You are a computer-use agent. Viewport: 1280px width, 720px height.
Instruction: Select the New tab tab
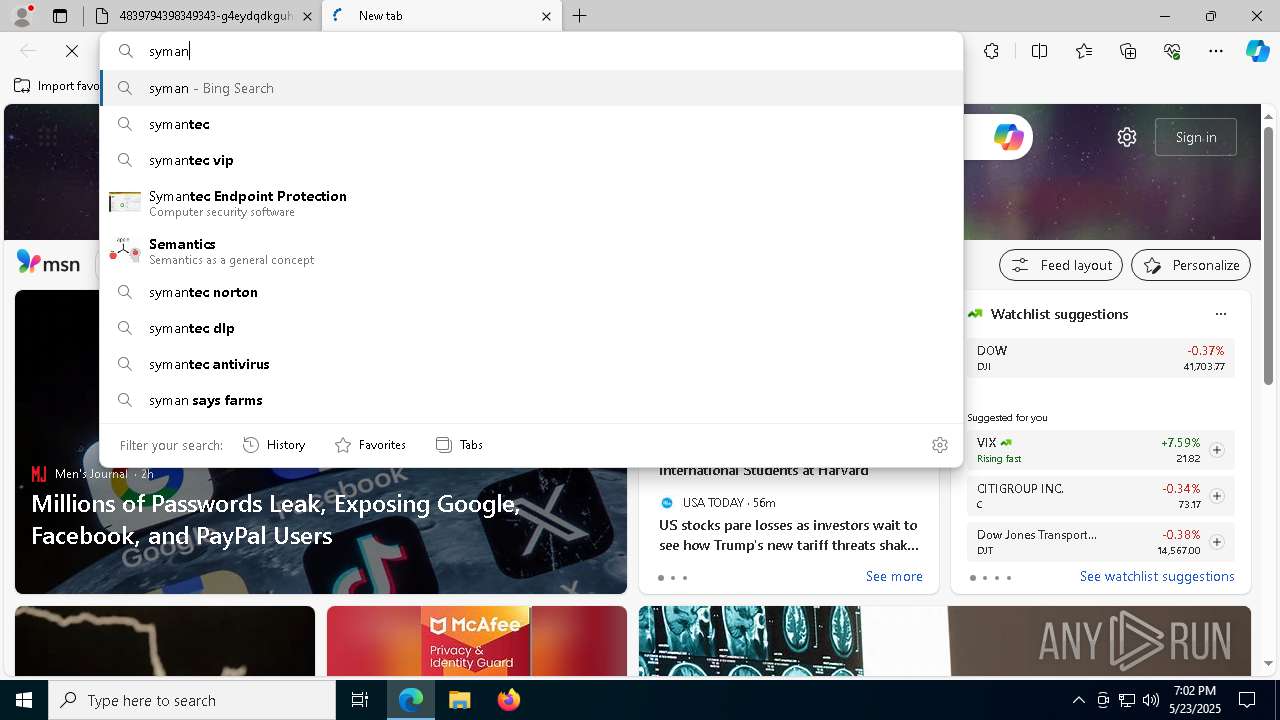click(x=442, y=16)
